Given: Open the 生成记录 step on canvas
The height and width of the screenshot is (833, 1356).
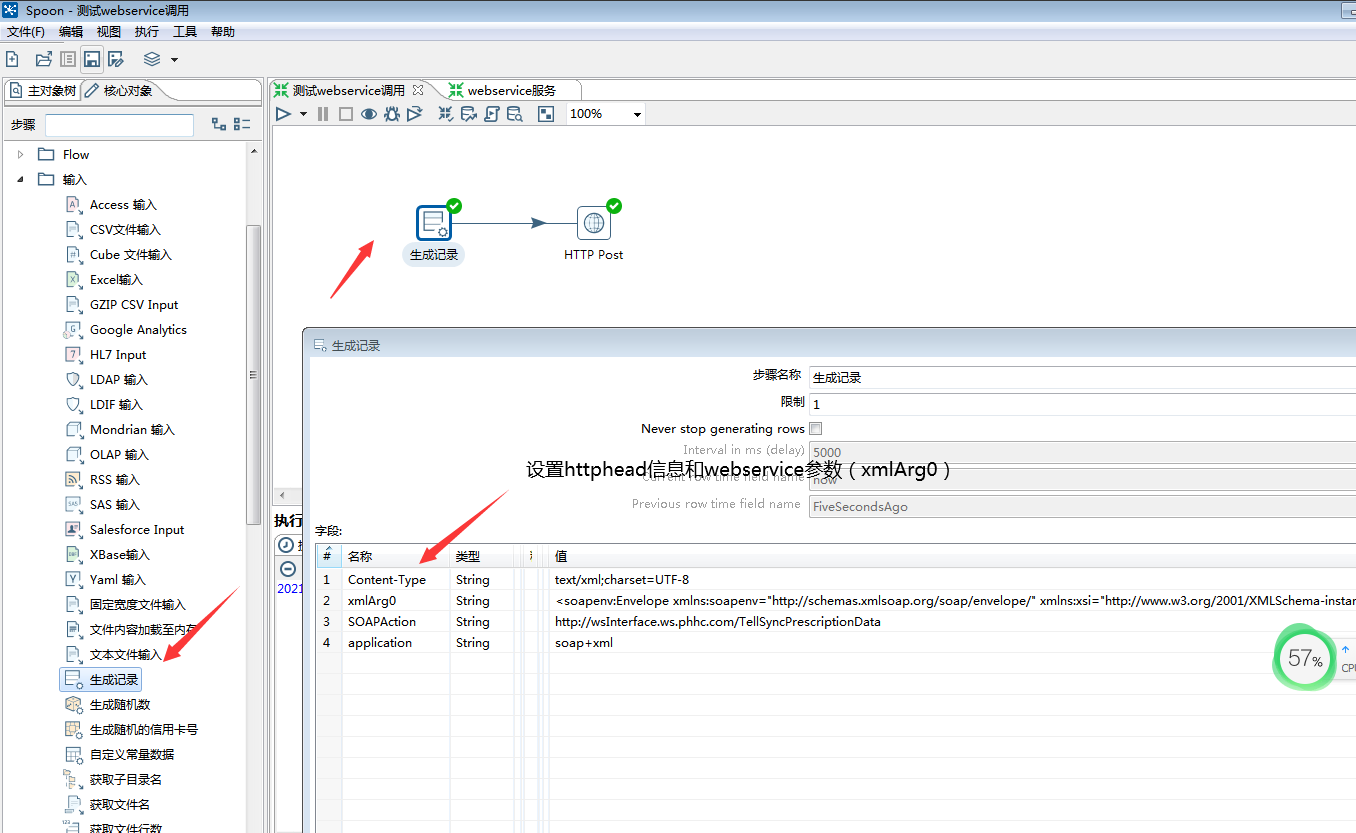Looking at the screenshot, I should pyautogui.click(x=434, y=221).
